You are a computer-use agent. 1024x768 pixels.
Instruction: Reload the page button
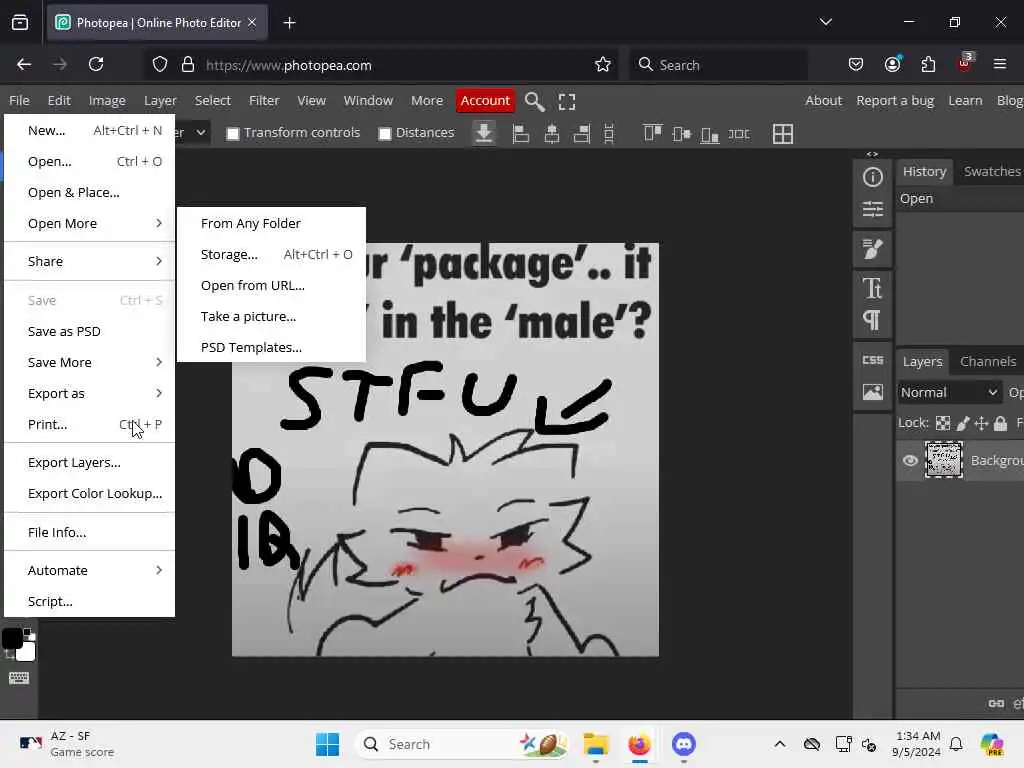96,64
